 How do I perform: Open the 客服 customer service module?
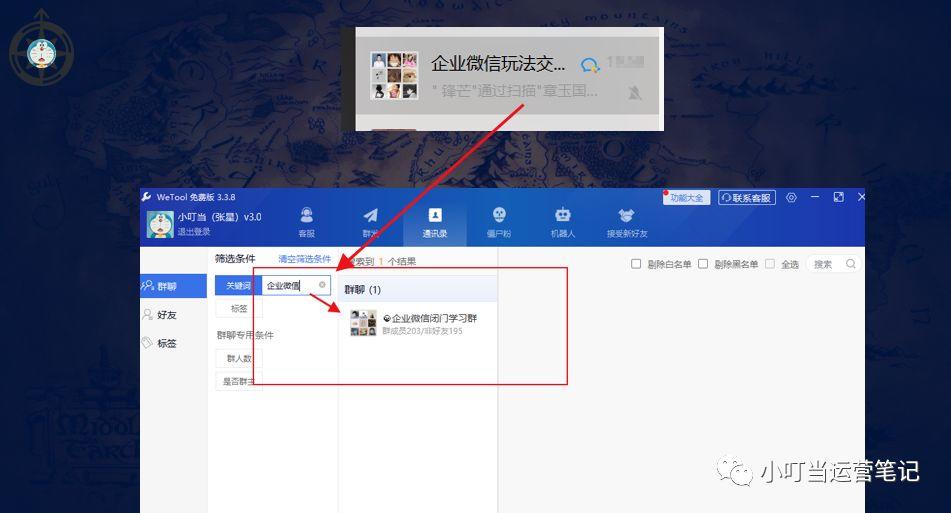click(306, 222)
